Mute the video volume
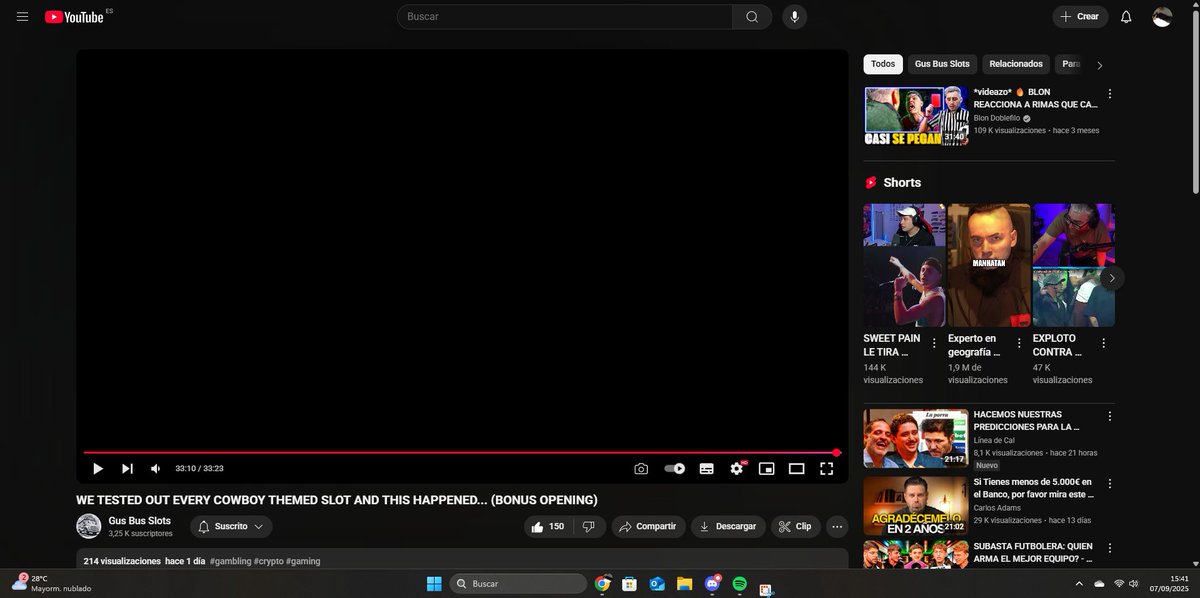Image resolution: width=1200 pixels, height=598 pixels. click(x=156, y=468)
